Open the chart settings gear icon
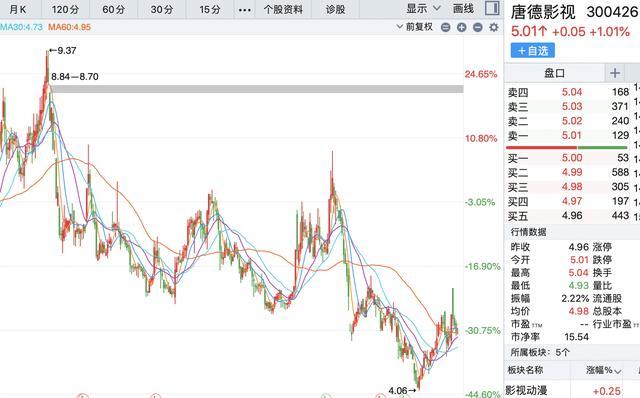Viewport: 640px width, 398px height. click(x=494, y=27)
